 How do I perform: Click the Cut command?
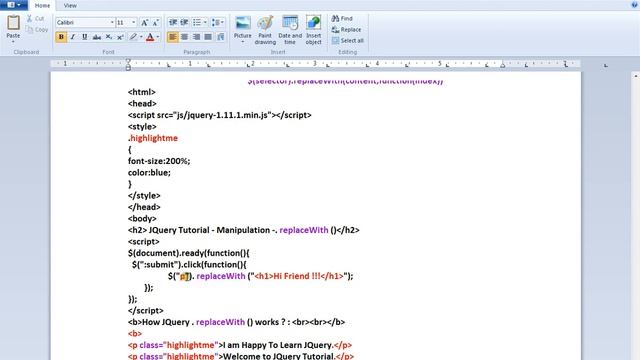point(36,18)
